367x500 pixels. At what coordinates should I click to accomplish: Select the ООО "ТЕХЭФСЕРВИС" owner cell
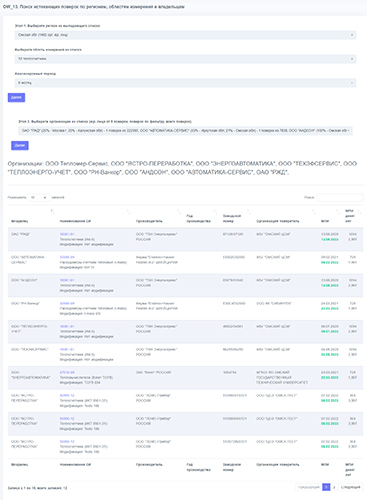point(30,349)
